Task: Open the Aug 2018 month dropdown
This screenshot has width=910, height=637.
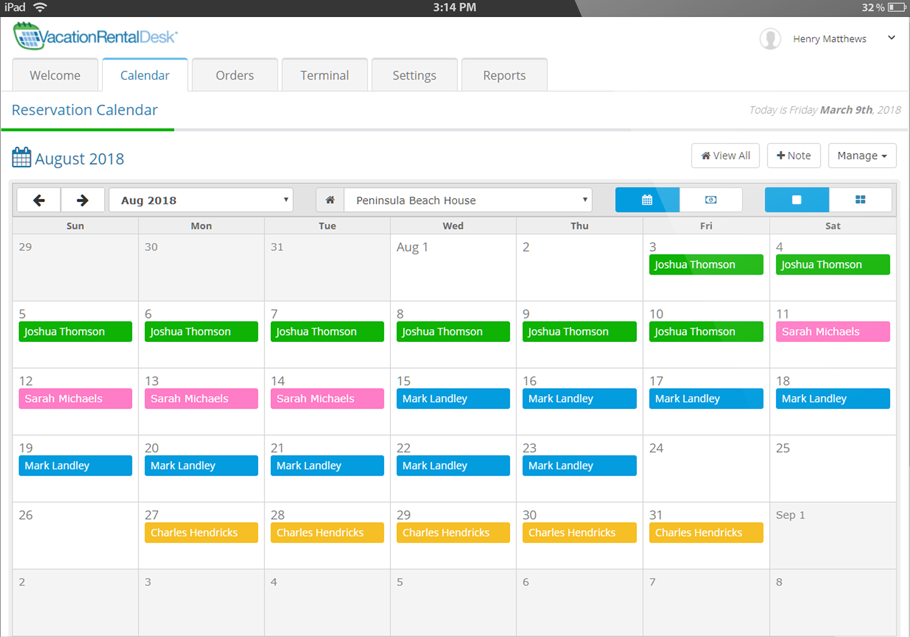Action: (201, 200)
